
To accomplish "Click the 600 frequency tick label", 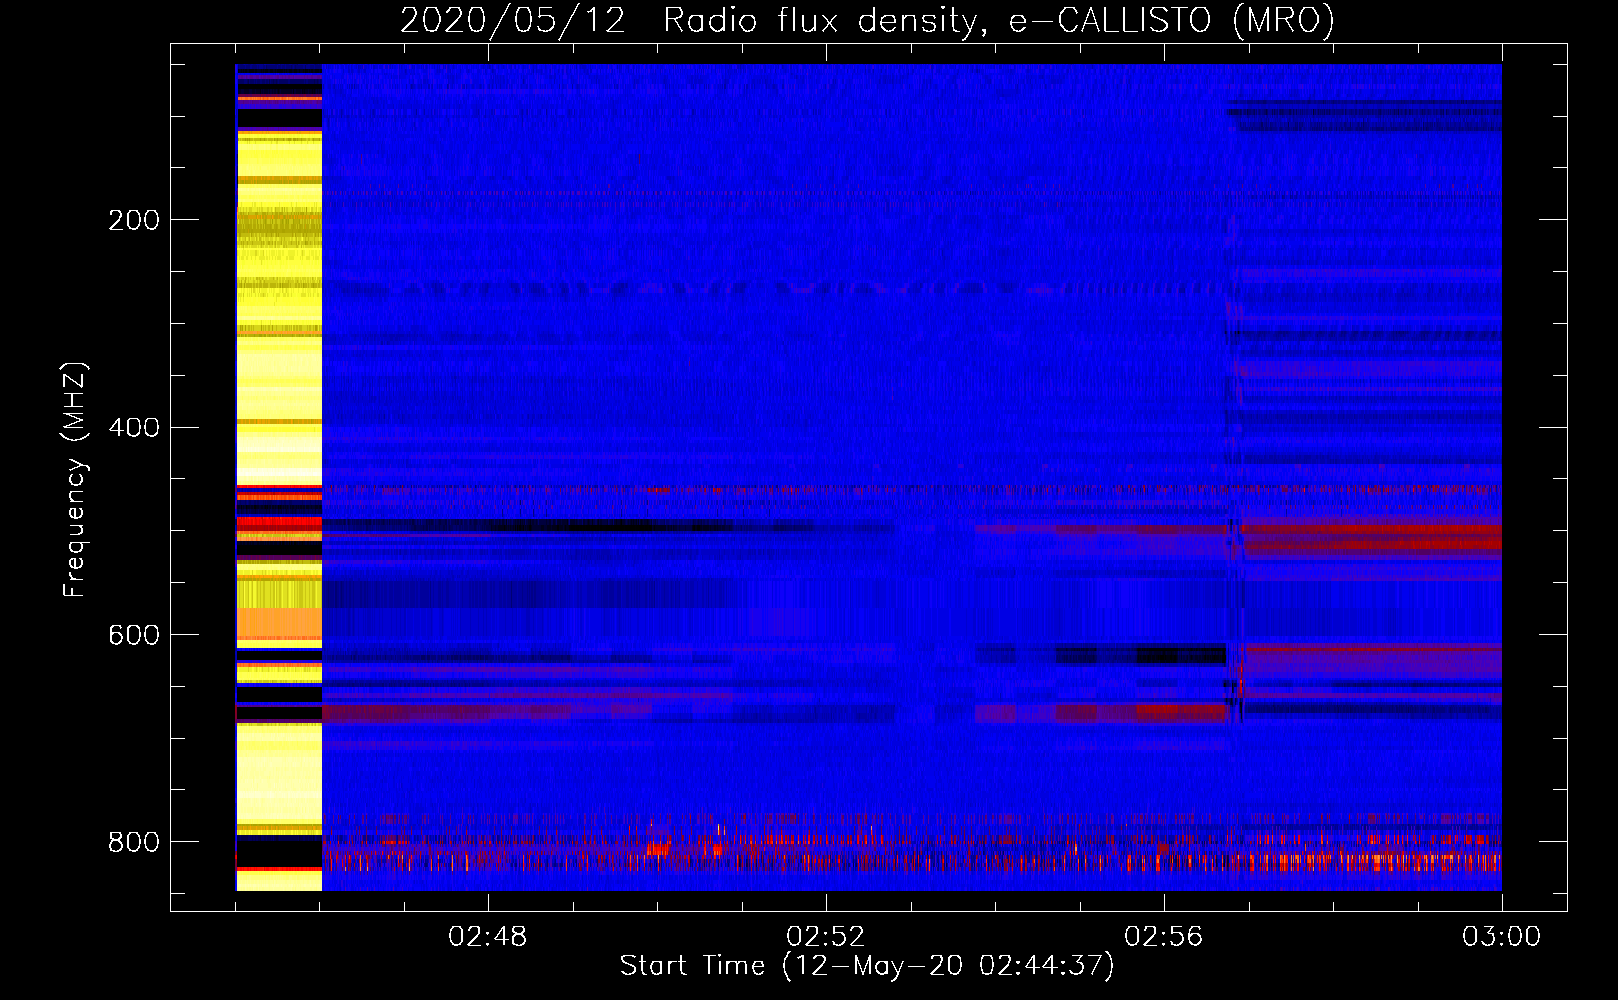I will point(134,636).
